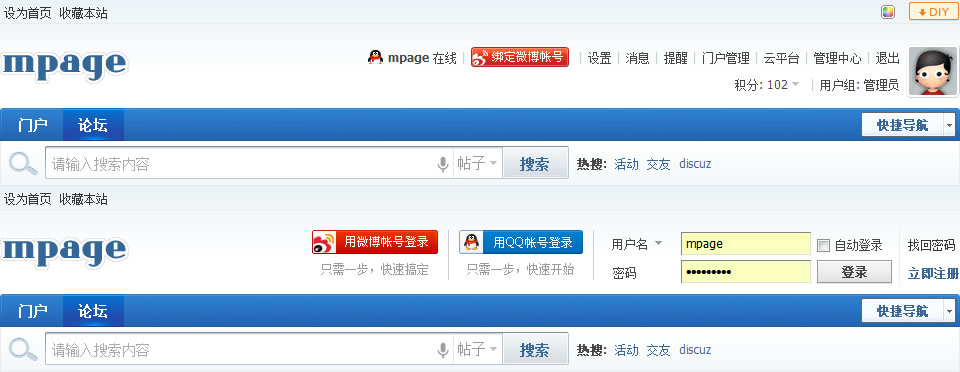
Task: Click hot search 交友 in the upper bar
Action: 658,164
